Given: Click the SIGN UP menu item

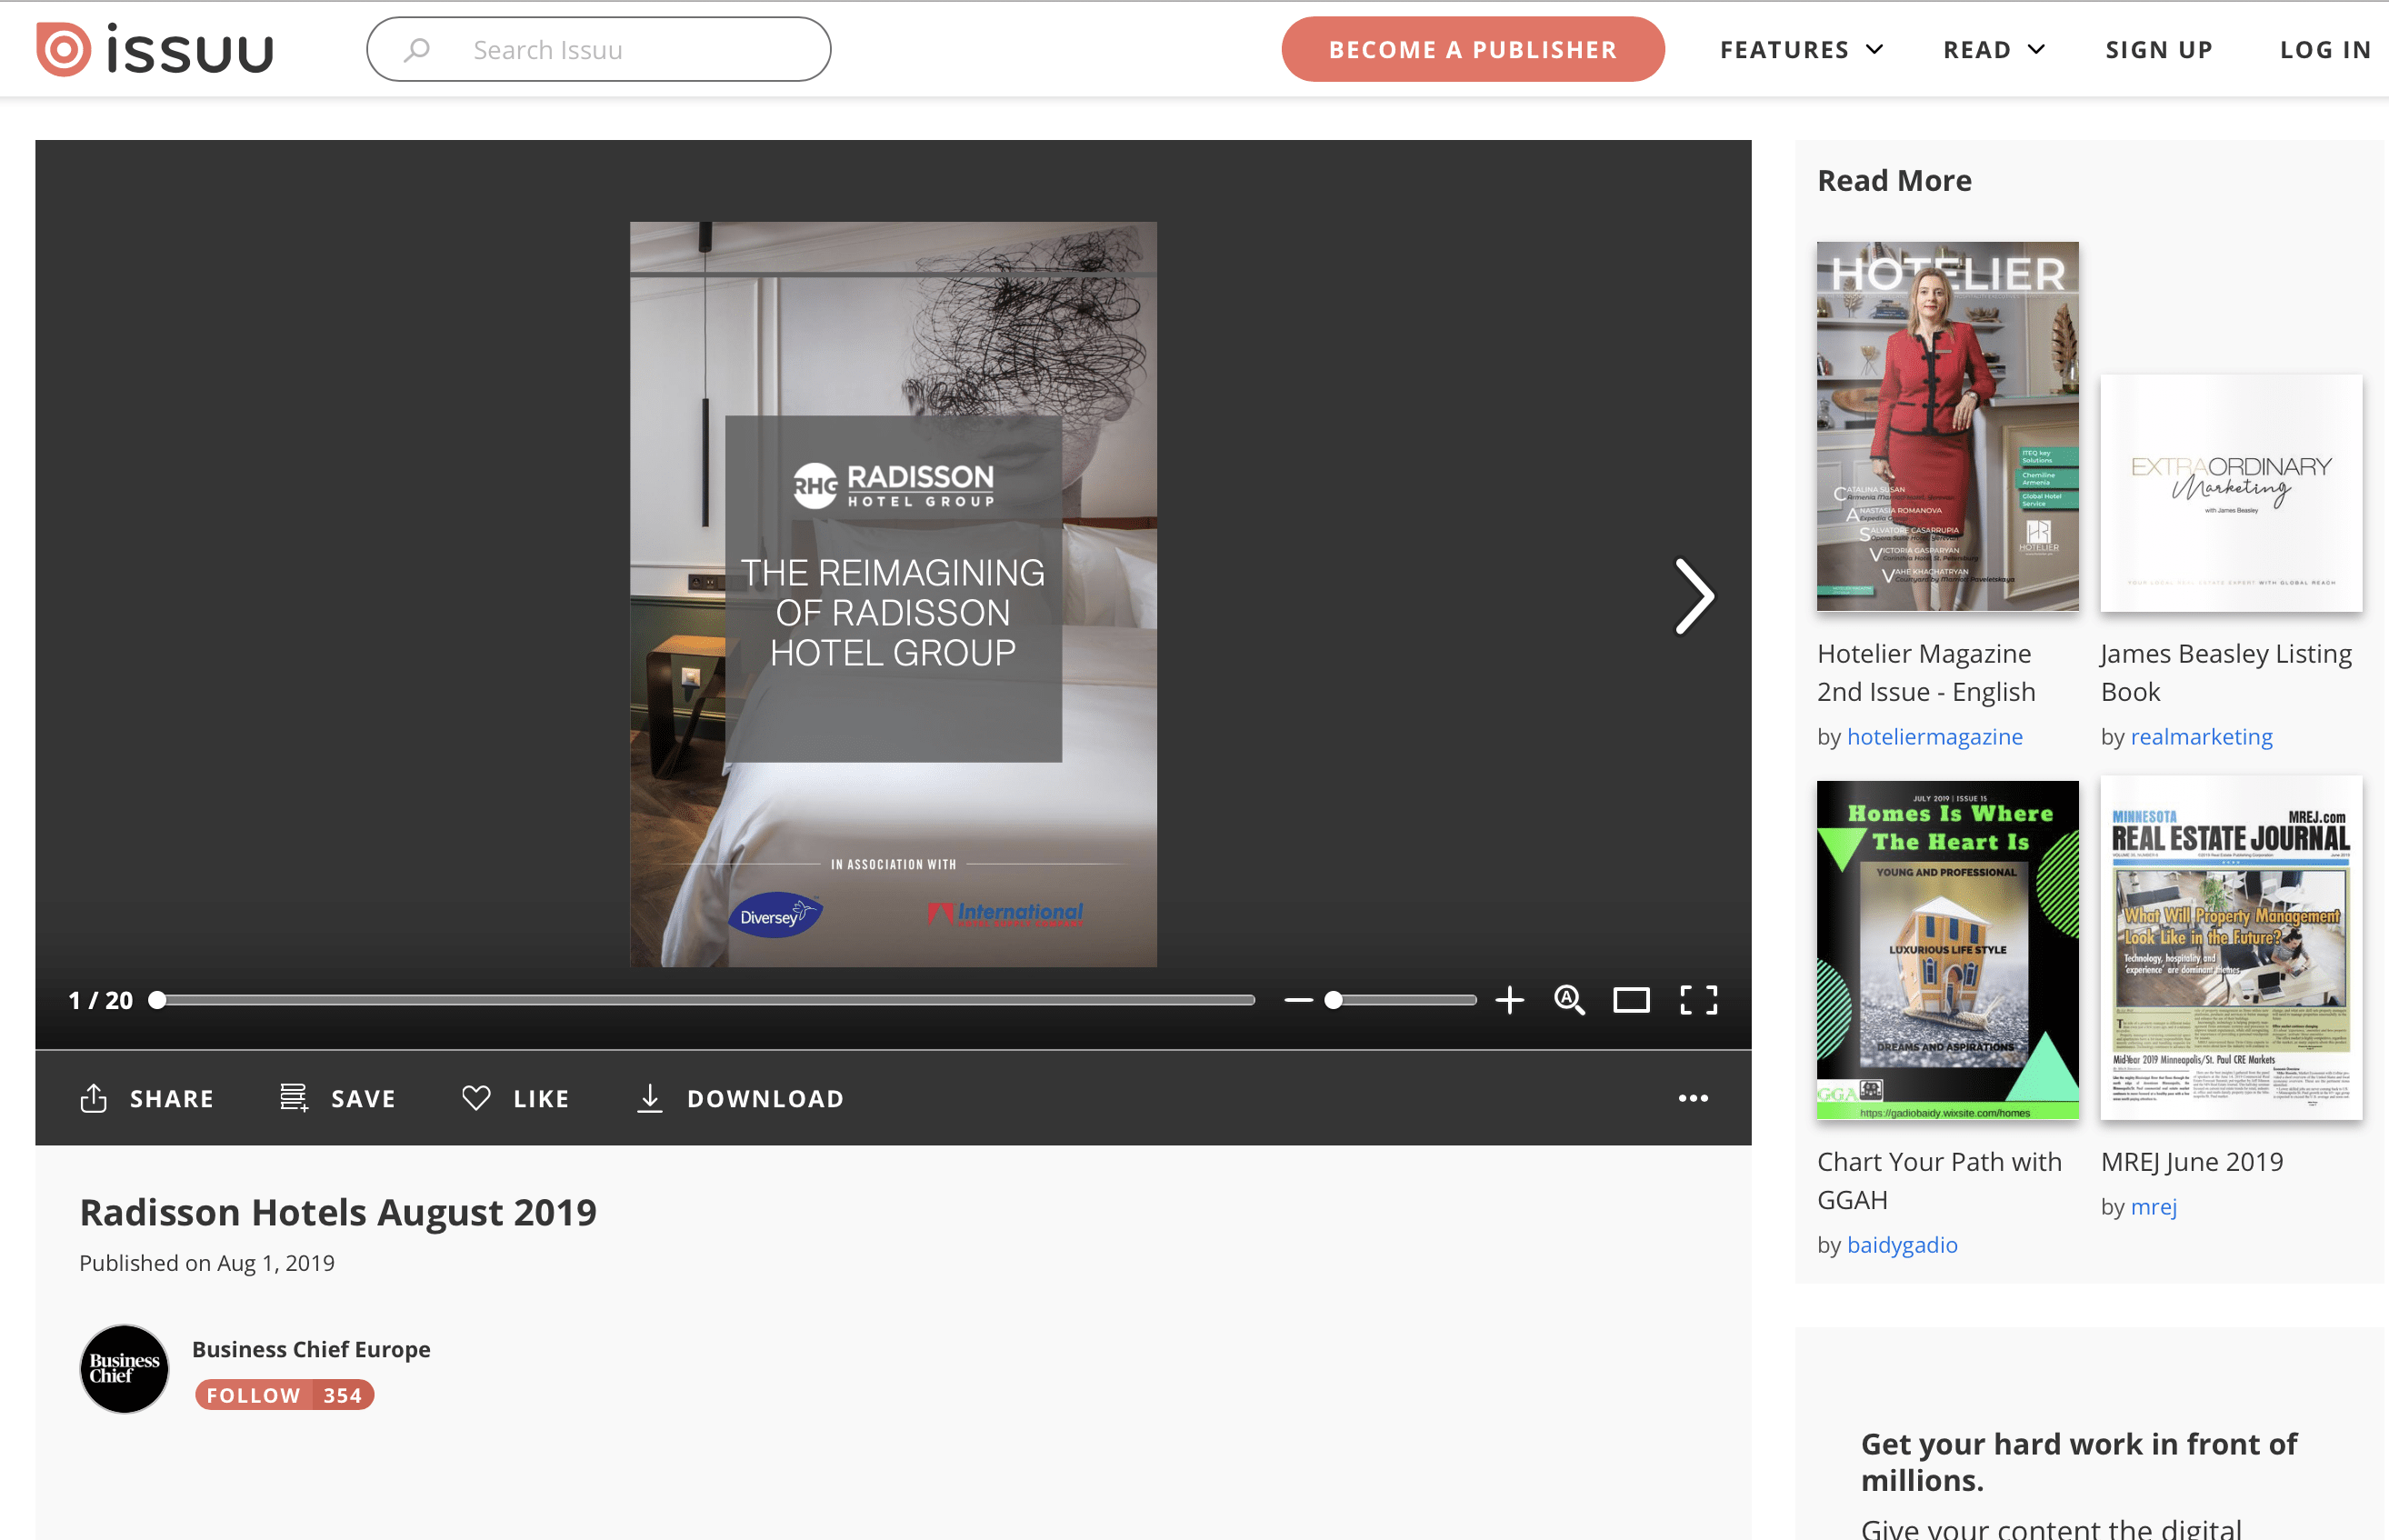Looking at the screenshot, I should pyautogui.click(x=2159, y=49).
